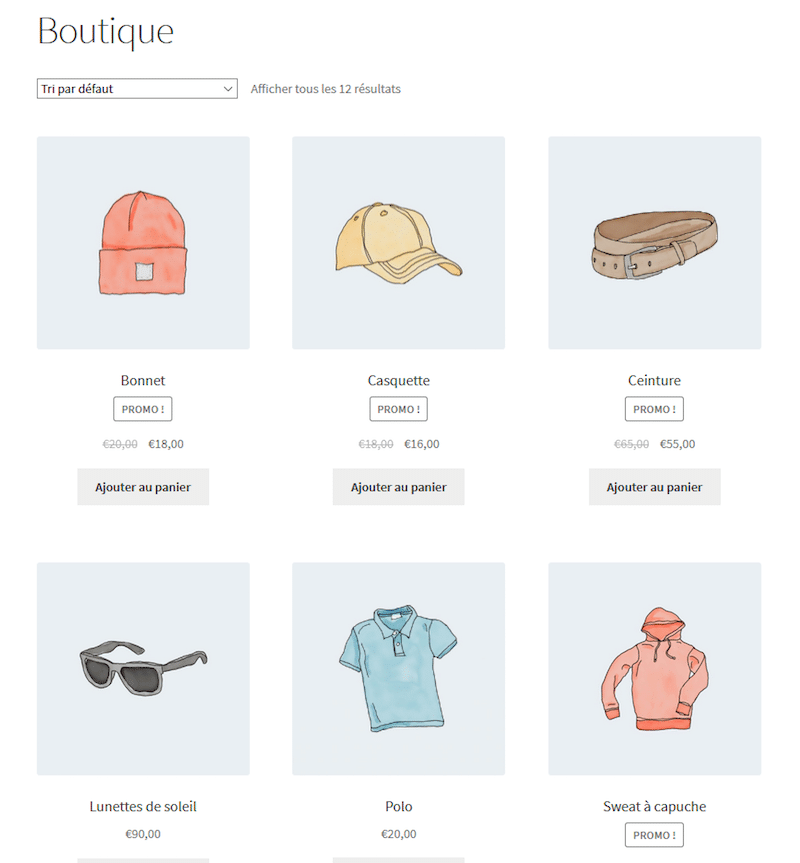Click the PROMO badge under Sweat à capuche
800x863 pixels.
655,835
